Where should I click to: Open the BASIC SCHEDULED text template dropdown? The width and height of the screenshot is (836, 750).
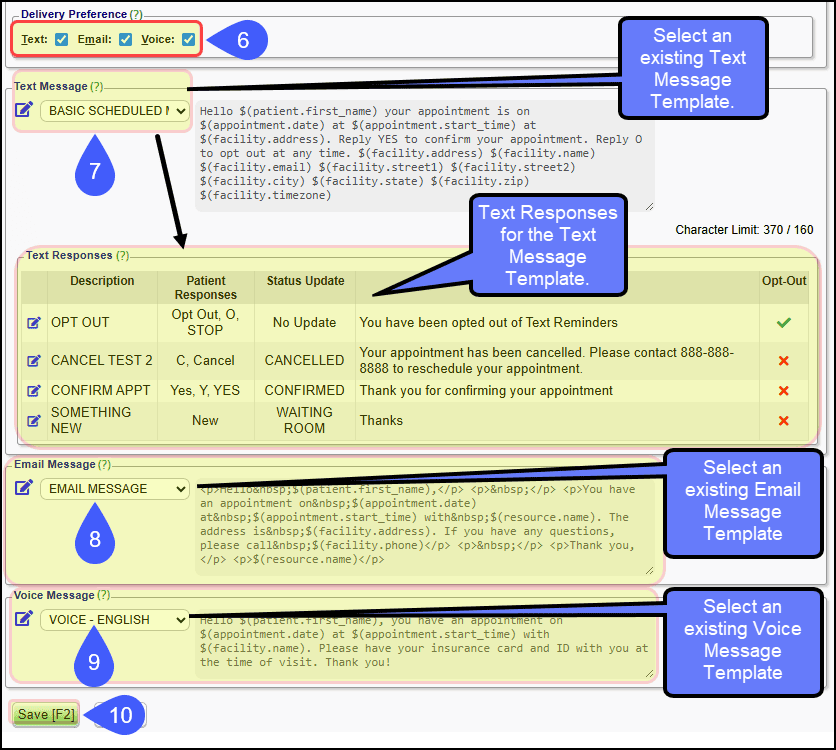pyautogui.click(x=115, y=111)
